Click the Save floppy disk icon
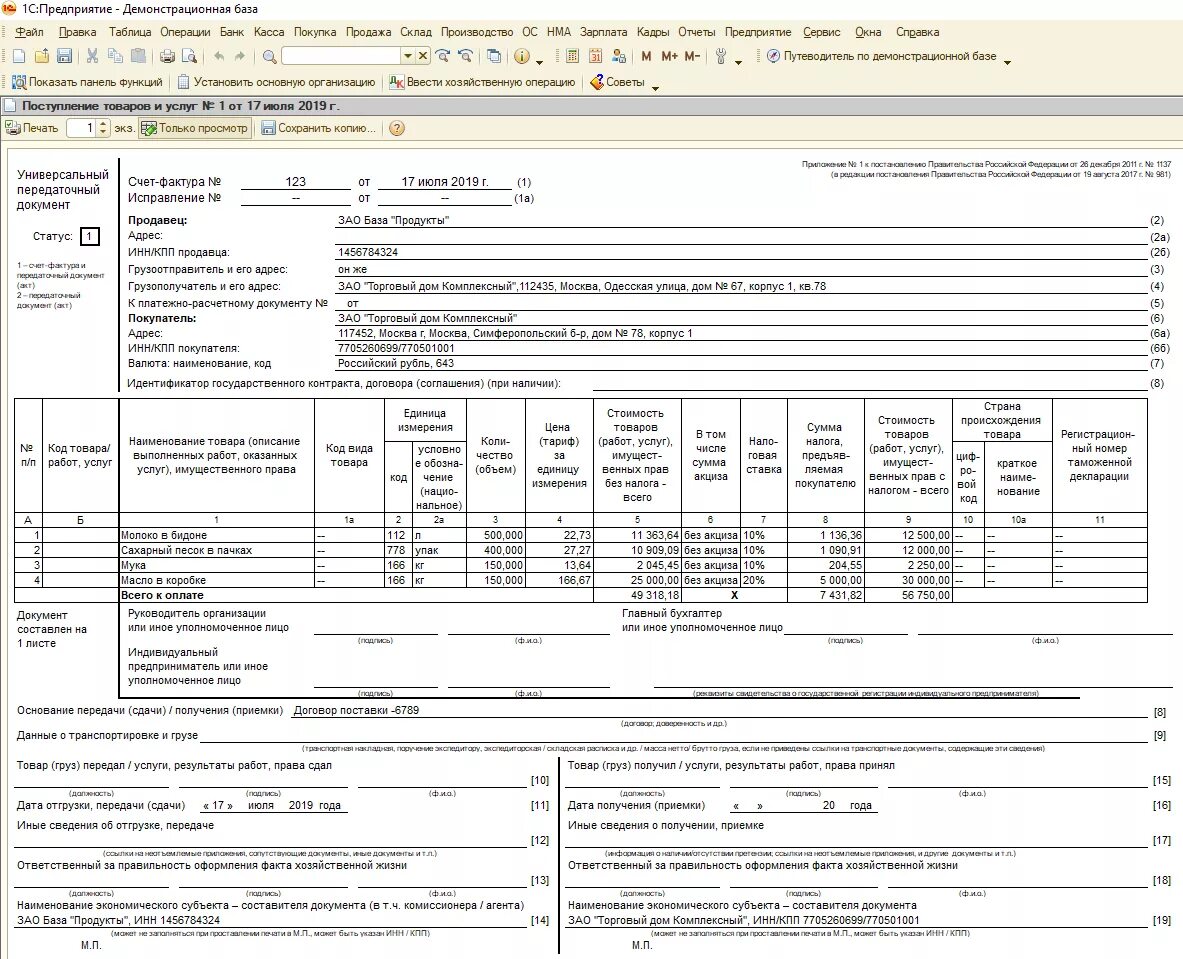The height and width of the screenshot is (959, 1183). pos(64,56)
